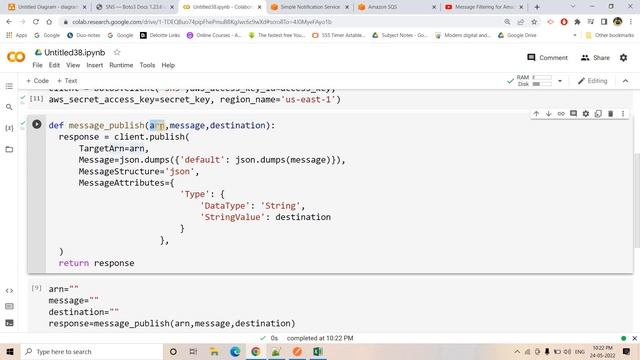The image size is (640, 360).
Task: Add a new Text cell
Action: 67,81
